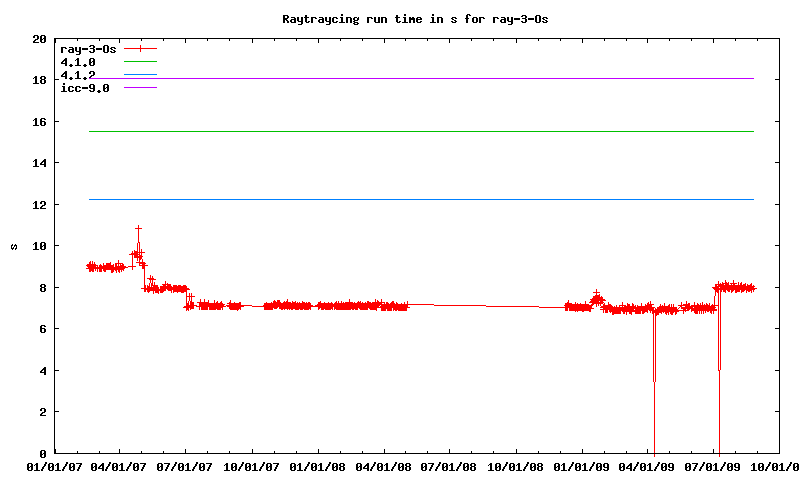The width and height of the screenshot is (800, 480).
Task: Click the 4.1.0 legend label
Action: (78, 62)
